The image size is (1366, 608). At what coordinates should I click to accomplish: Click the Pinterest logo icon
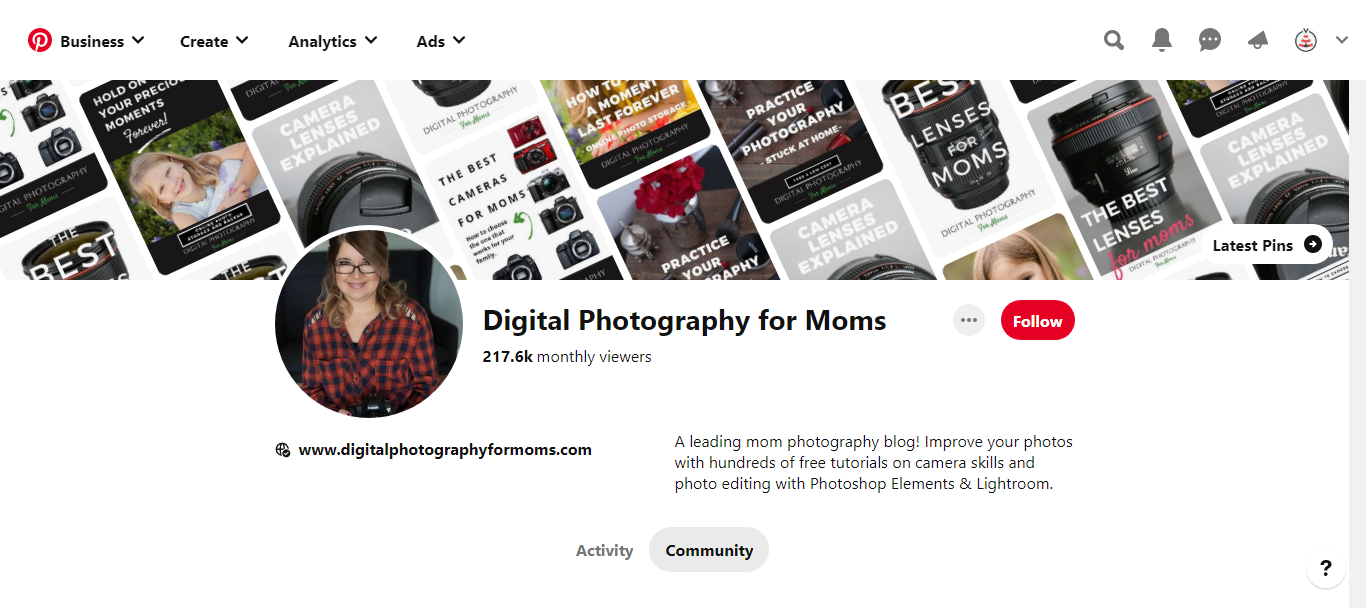tap(40, 41)
